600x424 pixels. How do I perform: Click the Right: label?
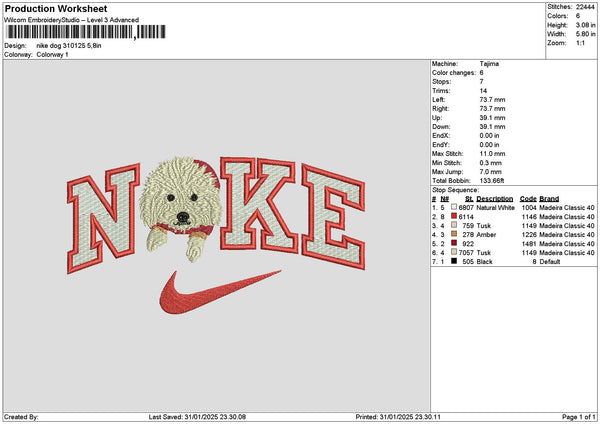point(441,109)
